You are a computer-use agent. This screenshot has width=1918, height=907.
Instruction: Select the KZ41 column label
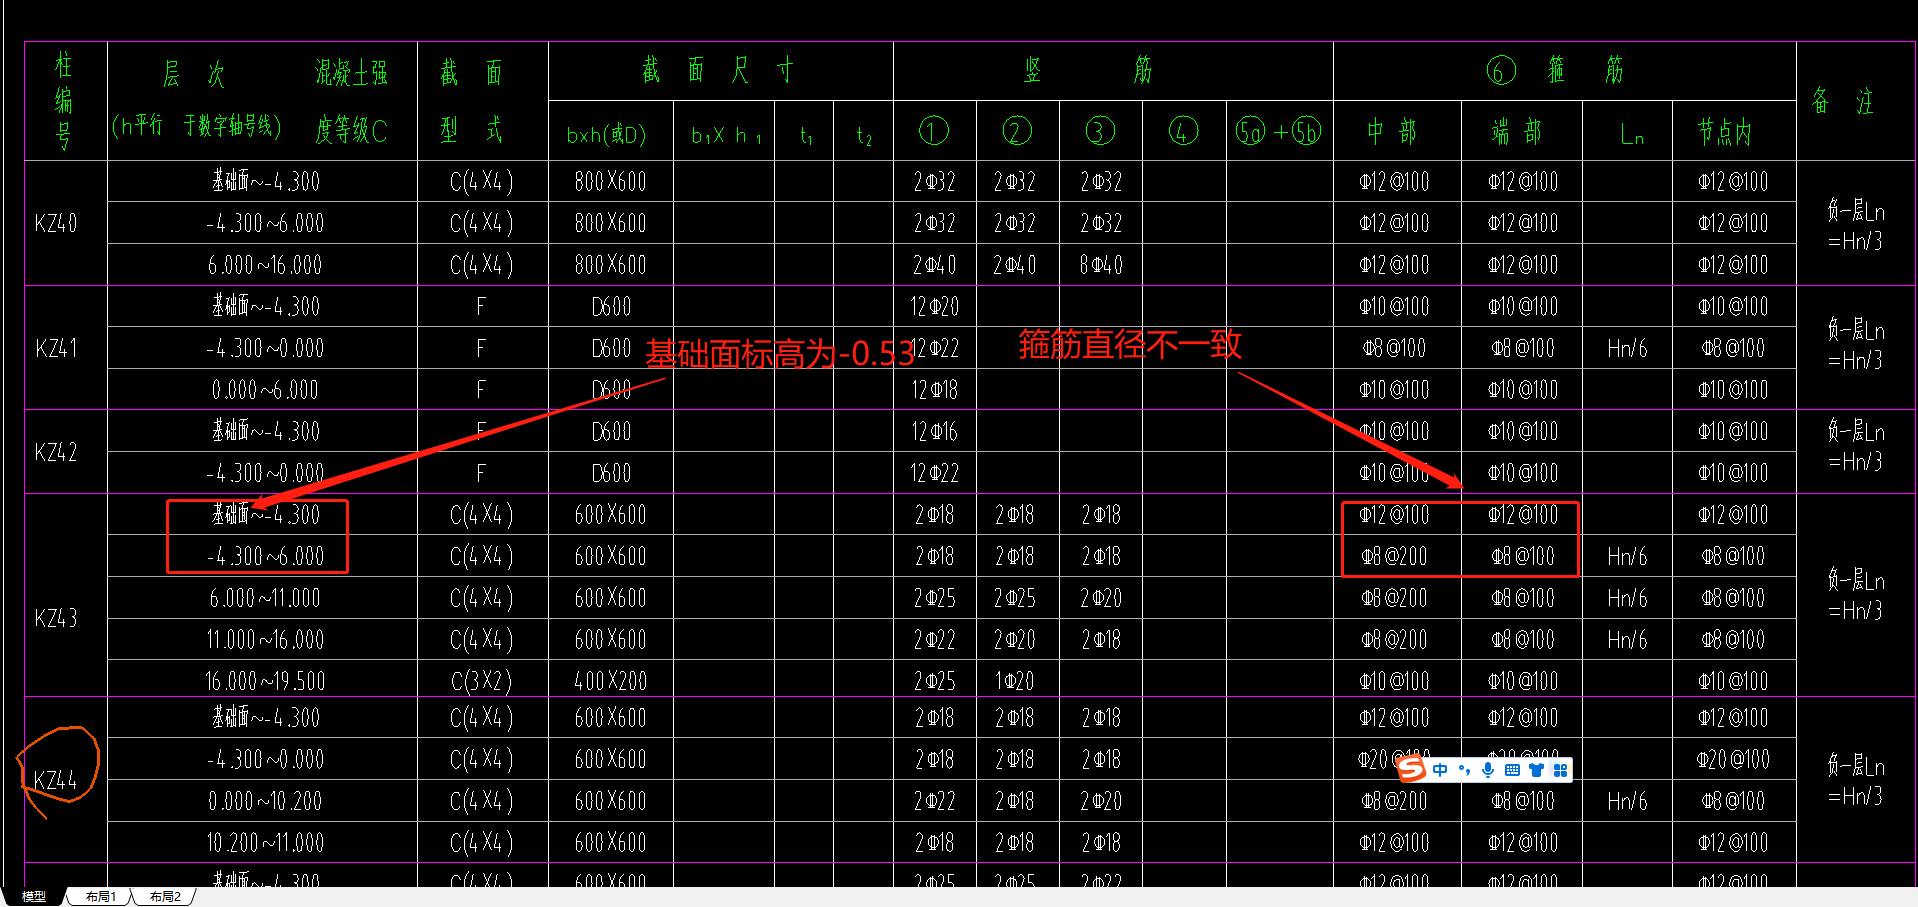coord(56,348)
